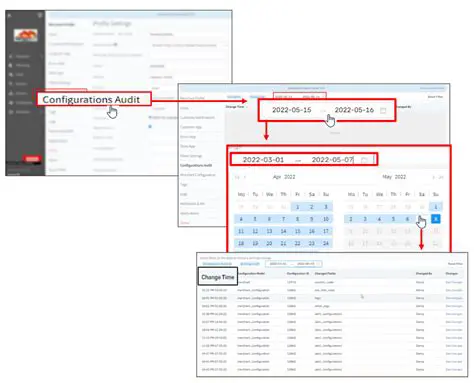This screenshot has width=474, height=383.
Task: Pick April 7 in the calendar
Action: 283,219
